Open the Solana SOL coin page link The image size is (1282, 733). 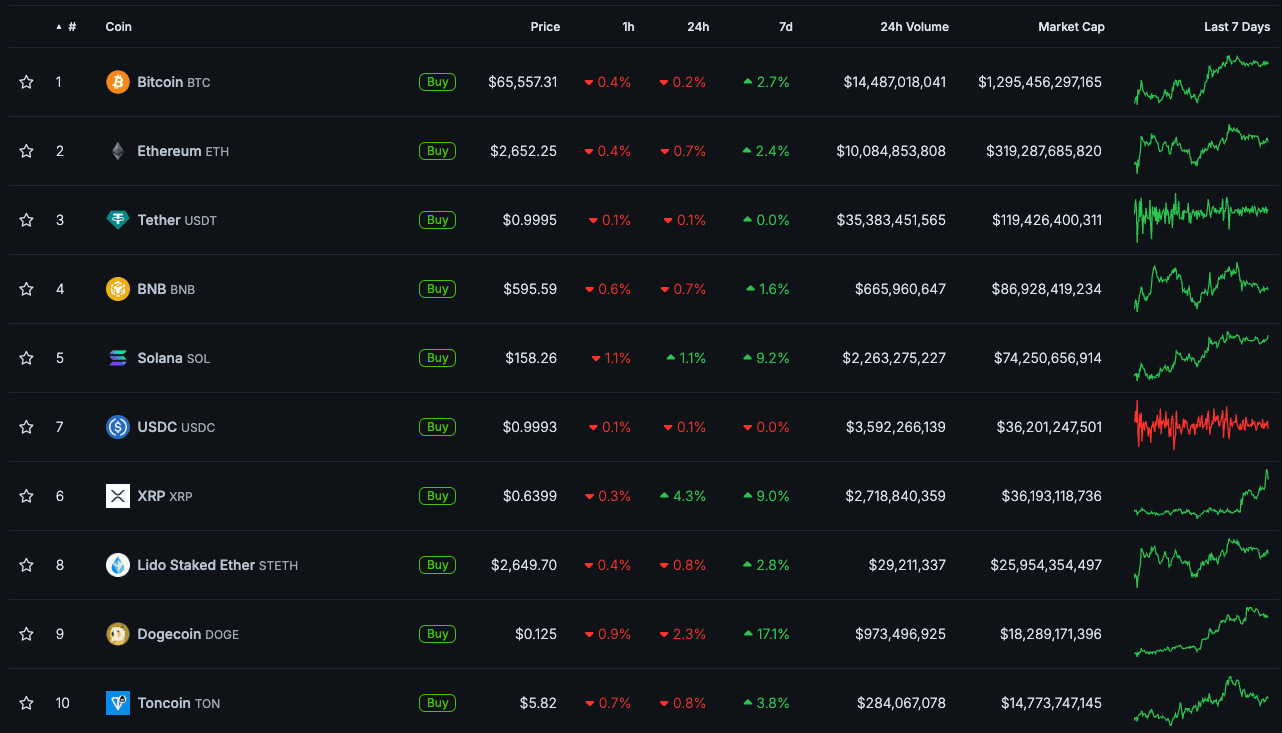click(174, 358)
